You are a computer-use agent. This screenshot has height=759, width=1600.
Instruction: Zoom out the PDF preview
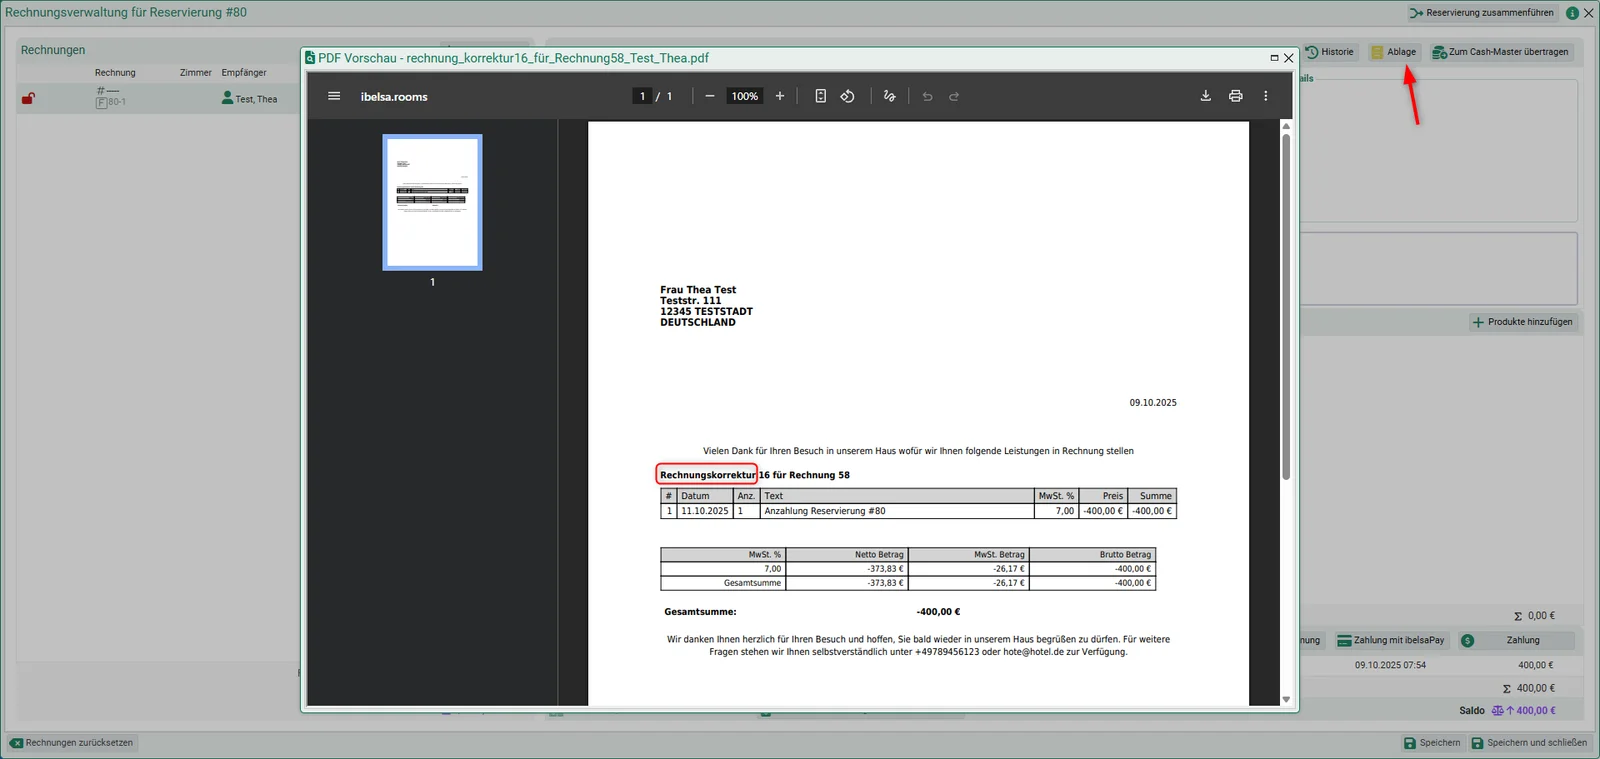[x=709, y=96]
